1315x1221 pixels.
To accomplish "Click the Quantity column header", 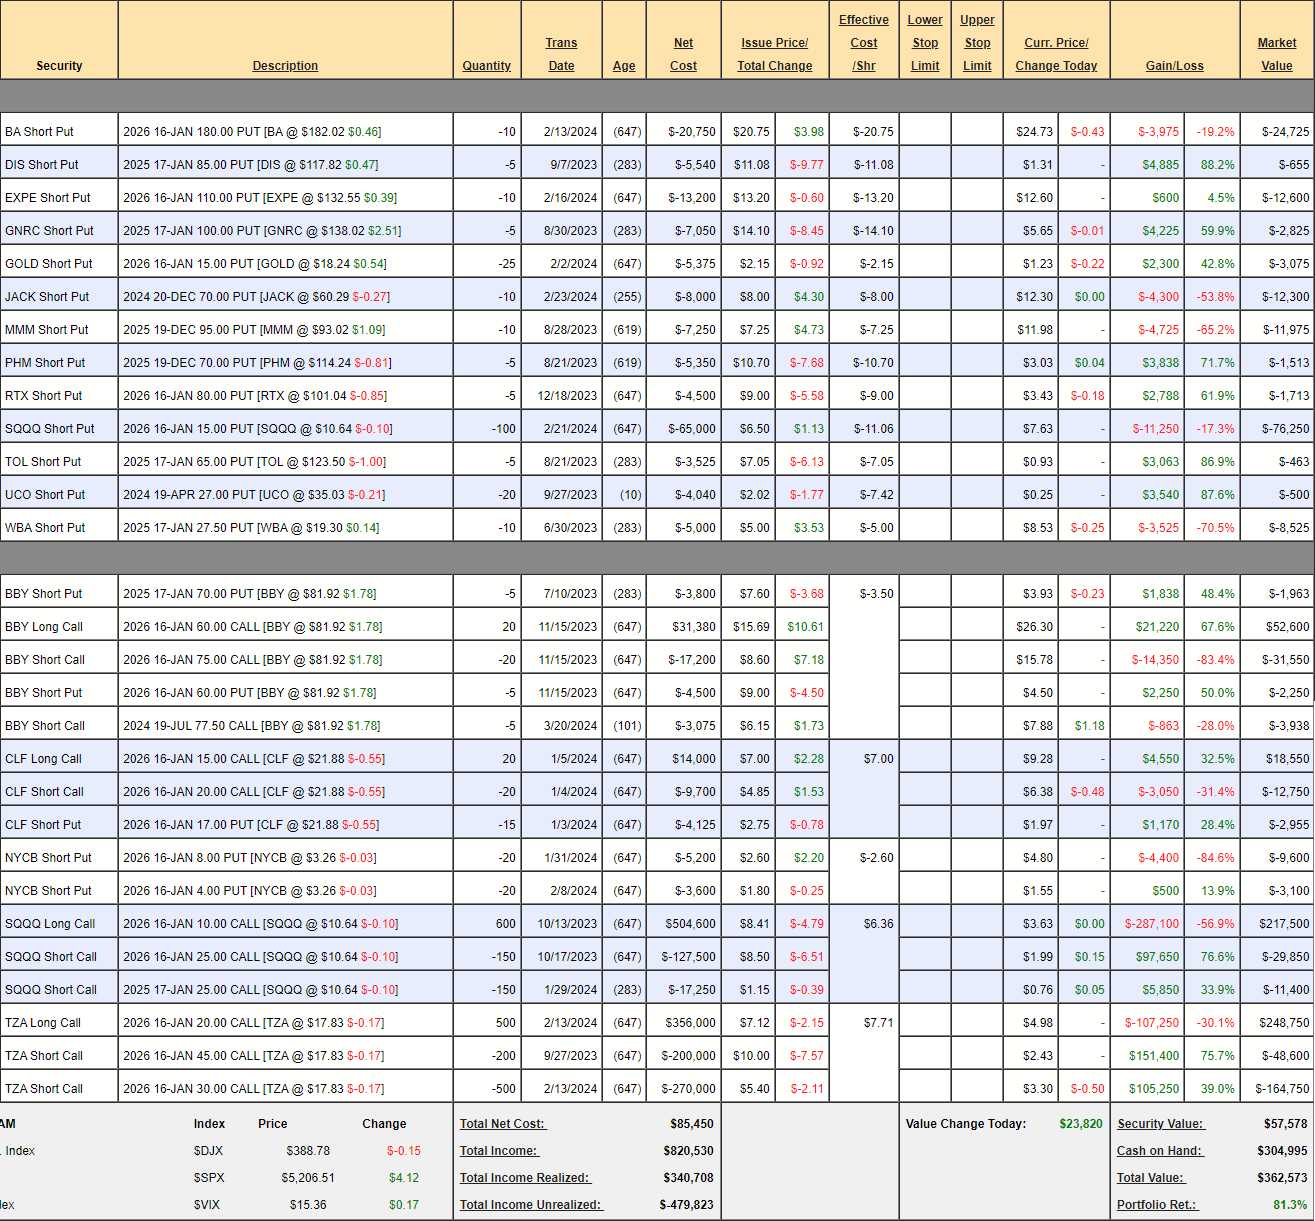I will click(x=486, y=66).
